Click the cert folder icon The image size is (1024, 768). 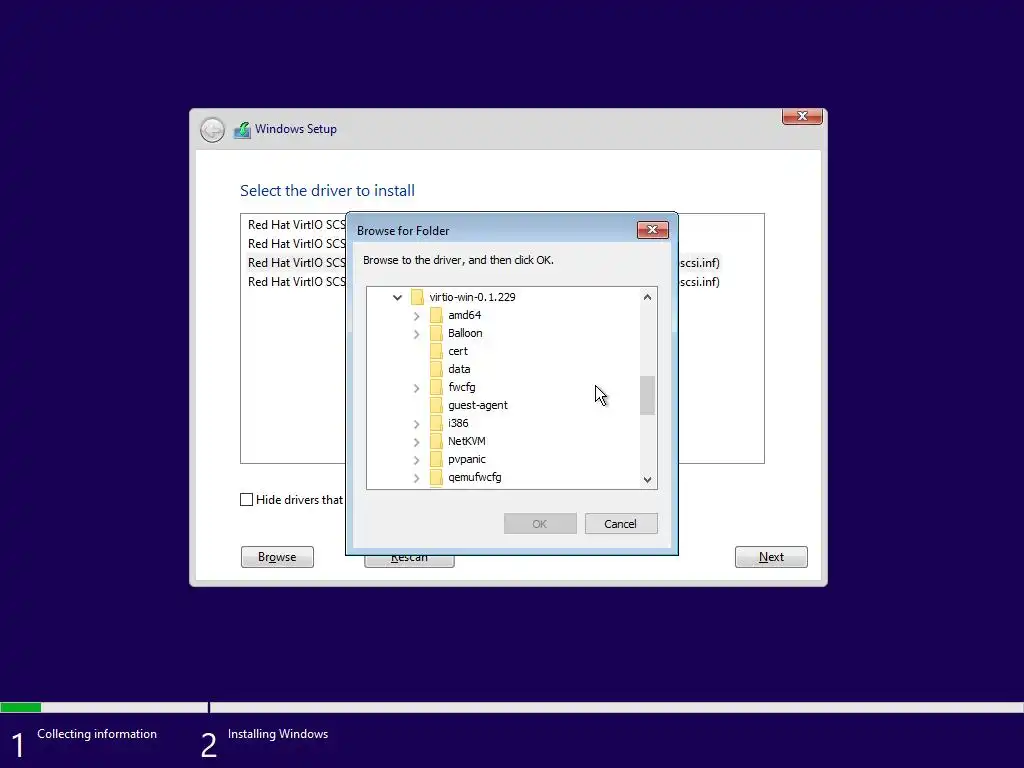[436, 351]
